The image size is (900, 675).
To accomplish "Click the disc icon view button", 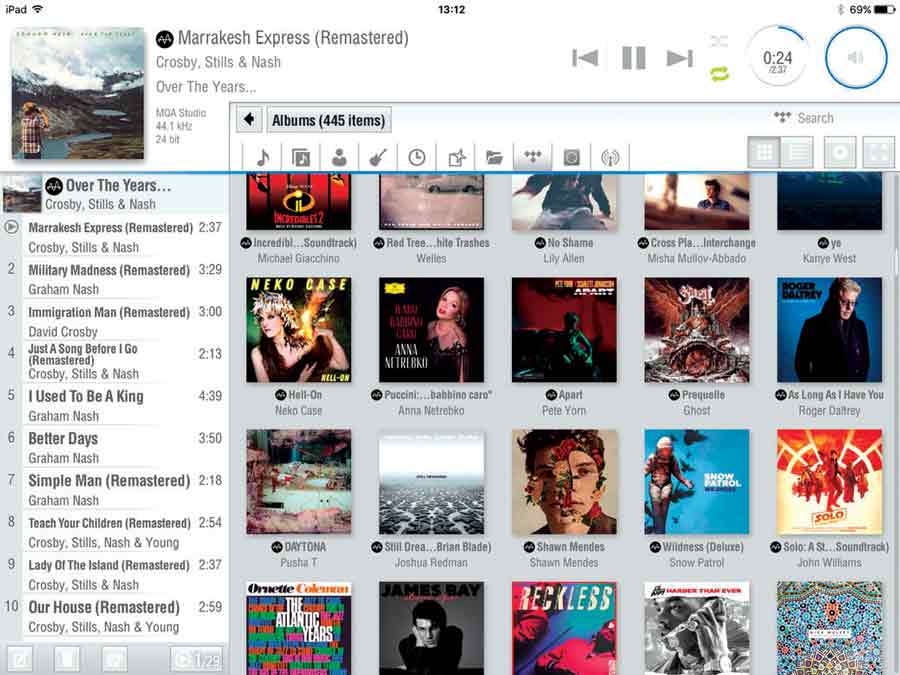I will tap(840, 152).
